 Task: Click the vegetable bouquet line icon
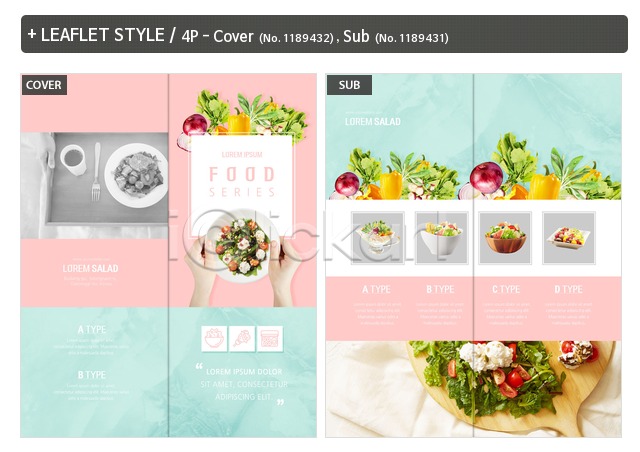[x=242, y=338]
